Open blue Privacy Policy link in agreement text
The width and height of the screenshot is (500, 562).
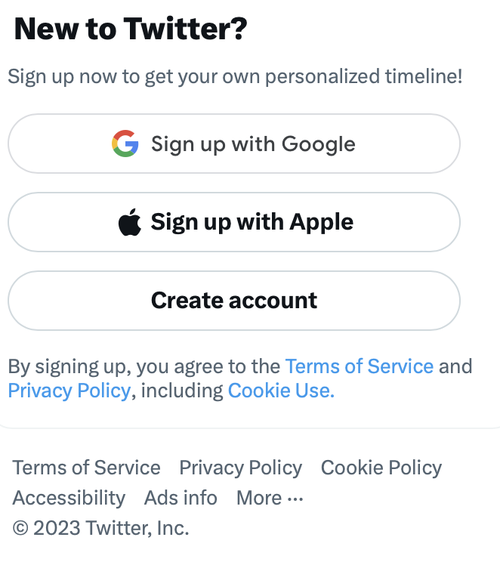(x=70, y=390)
